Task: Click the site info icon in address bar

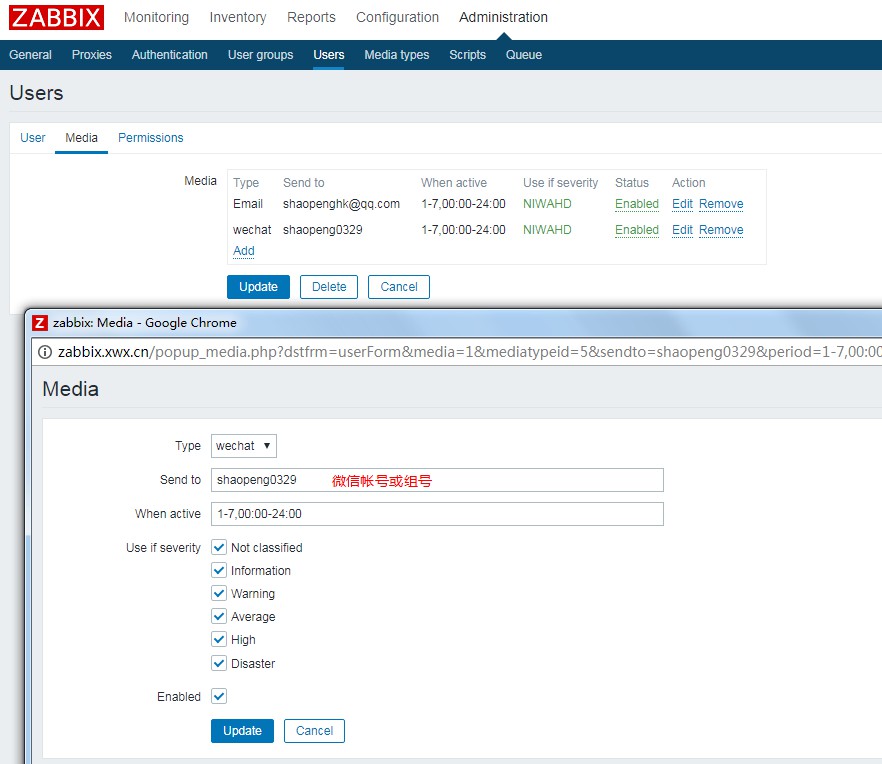Action: point(45,352)
